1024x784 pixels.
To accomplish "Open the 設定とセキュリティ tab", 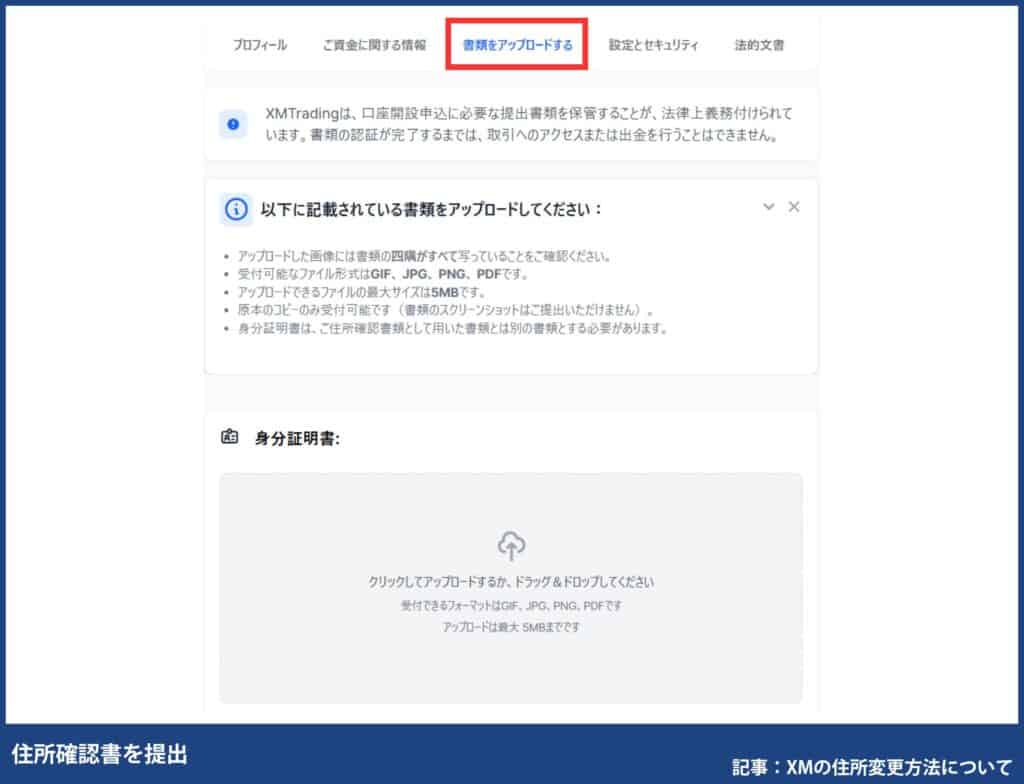I will click(653, 45).
